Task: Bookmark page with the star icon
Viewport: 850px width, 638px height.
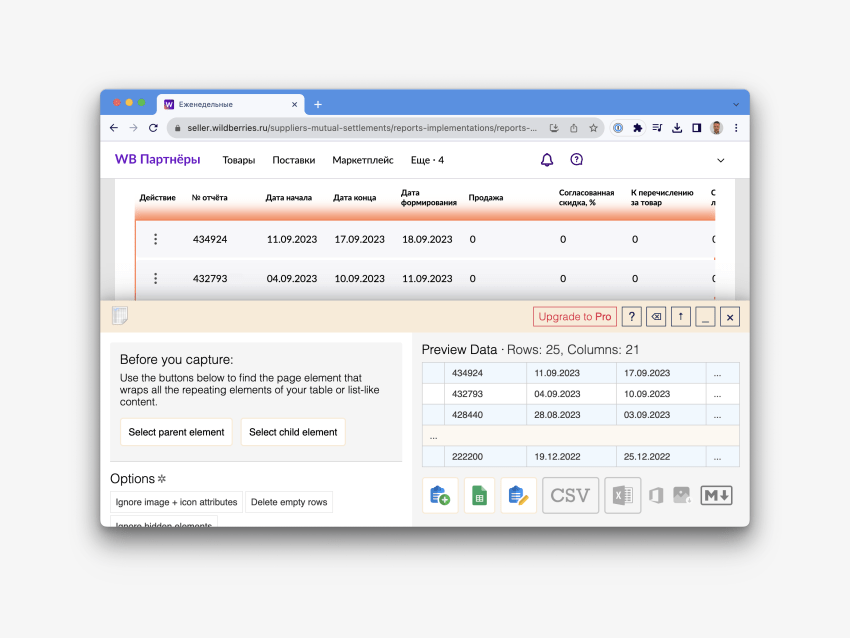Action: [x=594, y=128]
